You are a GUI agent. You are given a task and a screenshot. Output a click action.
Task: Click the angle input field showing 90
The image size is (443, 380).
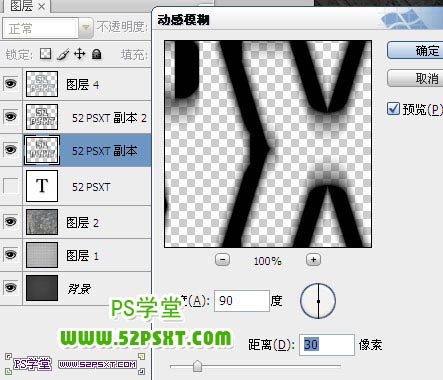[x=242, y=301]
